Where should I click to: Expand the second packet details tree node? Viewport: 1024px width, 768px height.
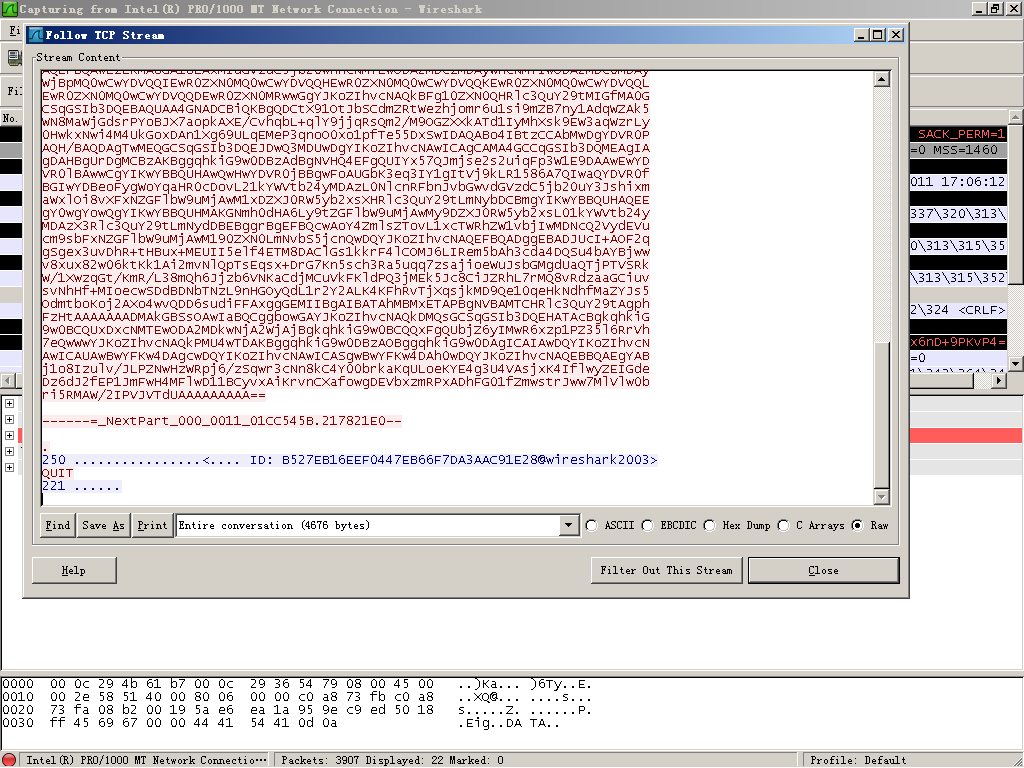(9, 419)
